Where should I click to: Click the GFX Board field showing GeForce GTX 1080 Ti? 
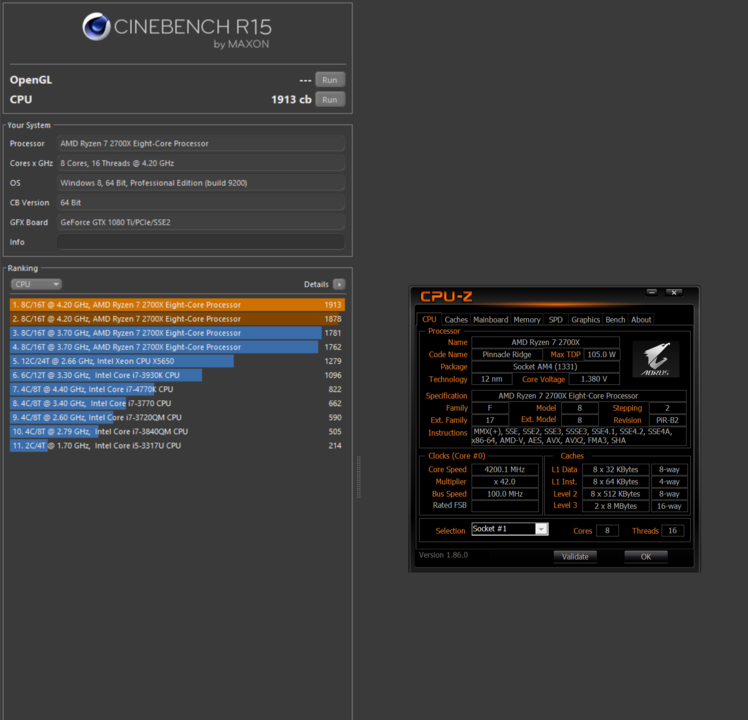(x=201, y=222)
